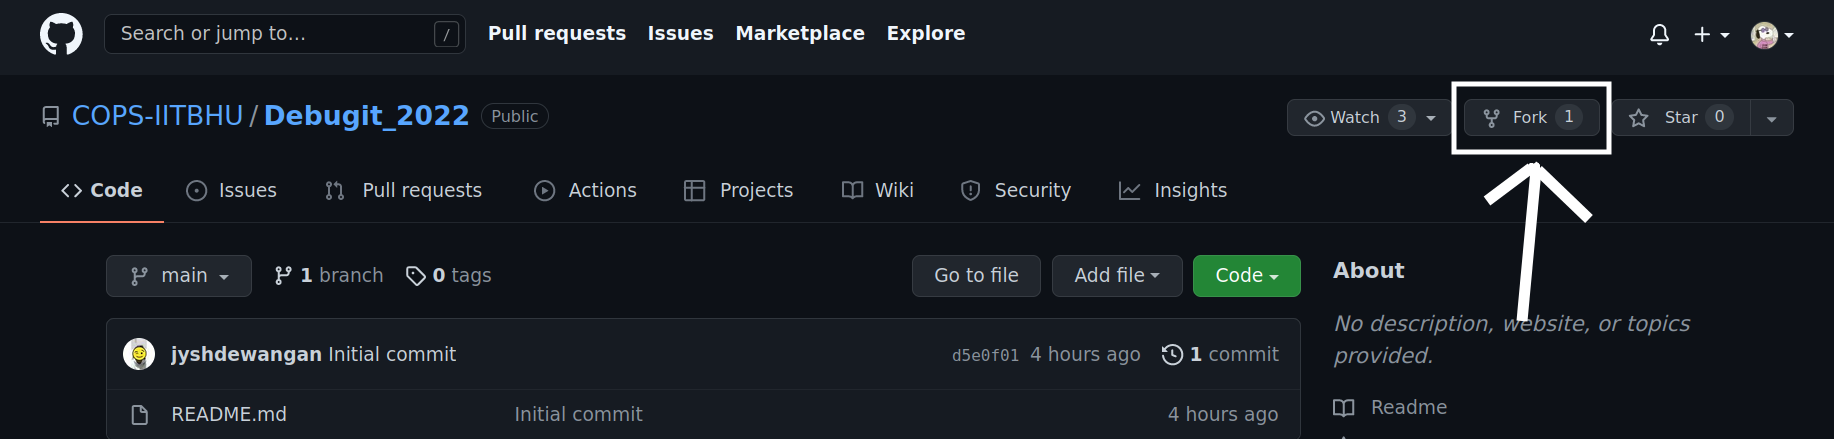Open the Wiki tab

(x=878, y=190)
